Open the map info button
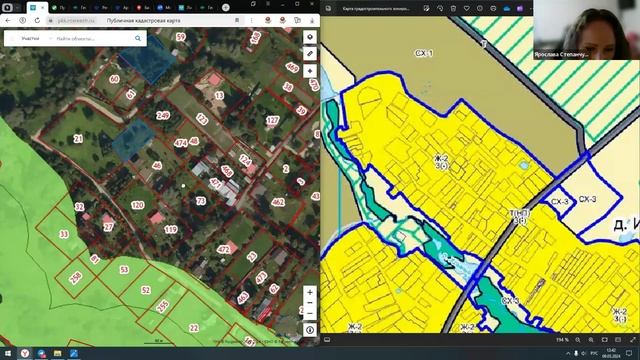The width and height of the screenshot is (640, 360). [310, 330]
